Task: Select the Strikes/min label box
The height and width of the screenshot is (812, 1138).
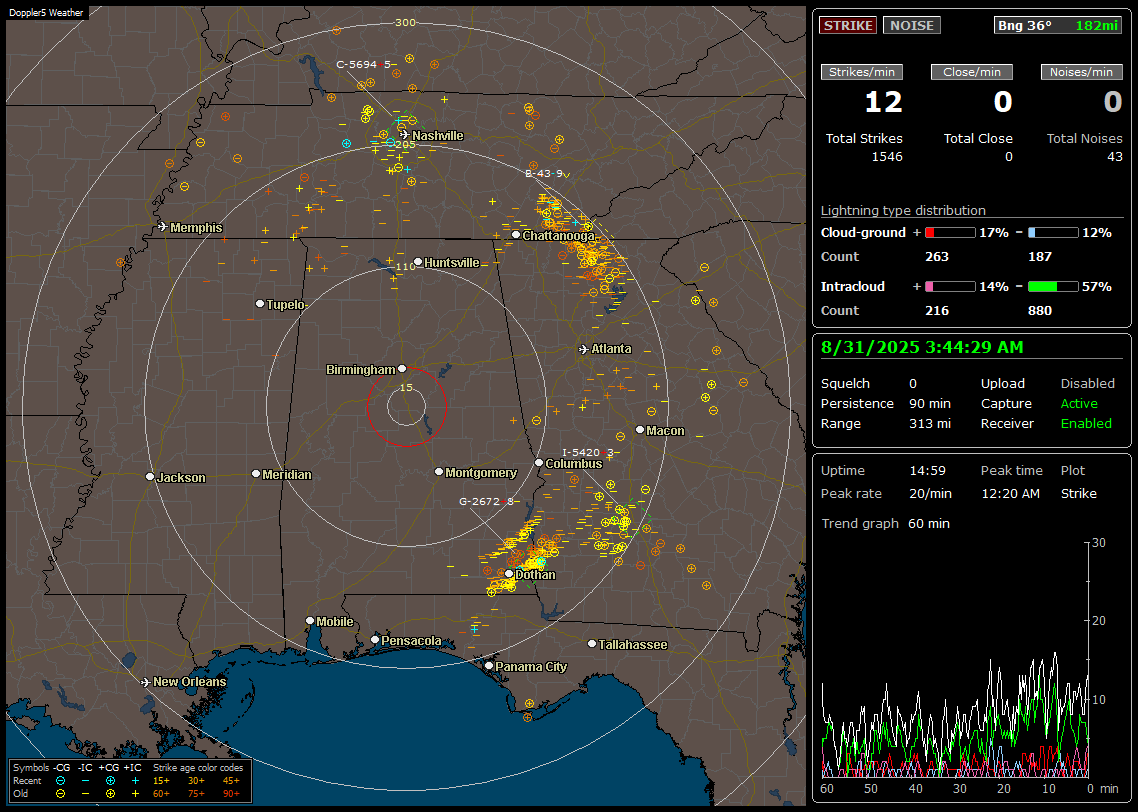Action: 861,72
